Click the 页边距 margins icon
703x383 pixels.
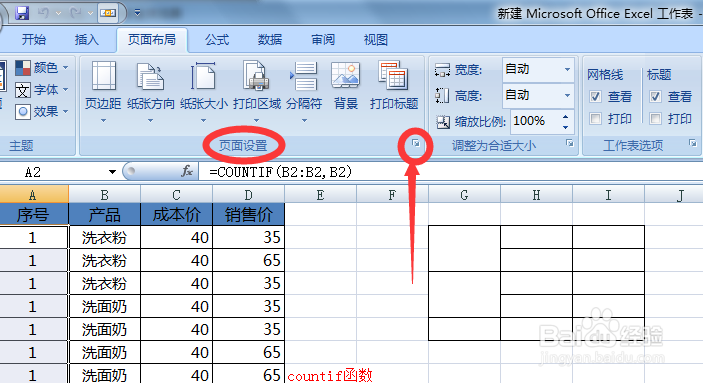pos(104,76)
